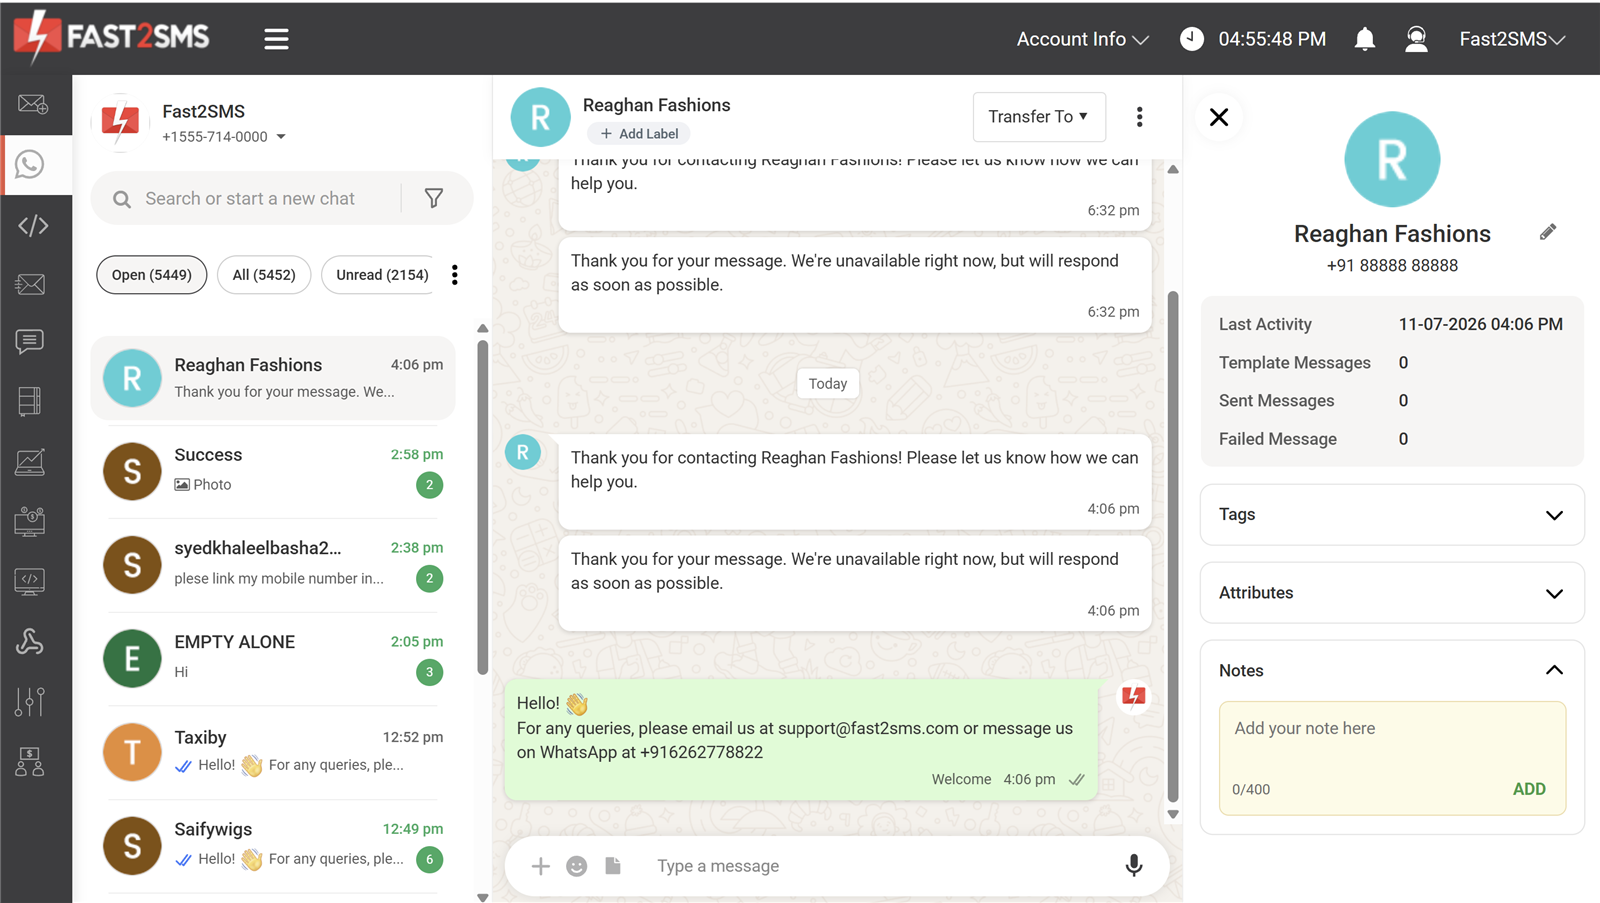Viewport: 1600px width, 903px height.
Task: Open the sidebar settings sliders icon
Action: click(x=30, y=702)
